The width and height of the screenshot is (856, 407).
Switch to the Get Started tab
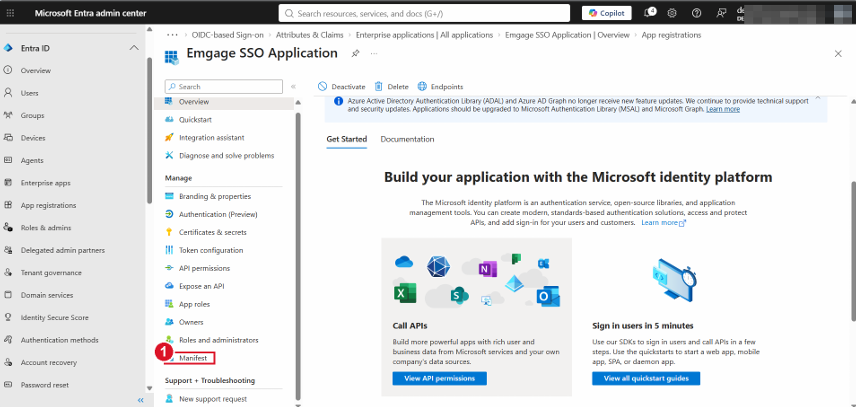(x=347, y=139)
